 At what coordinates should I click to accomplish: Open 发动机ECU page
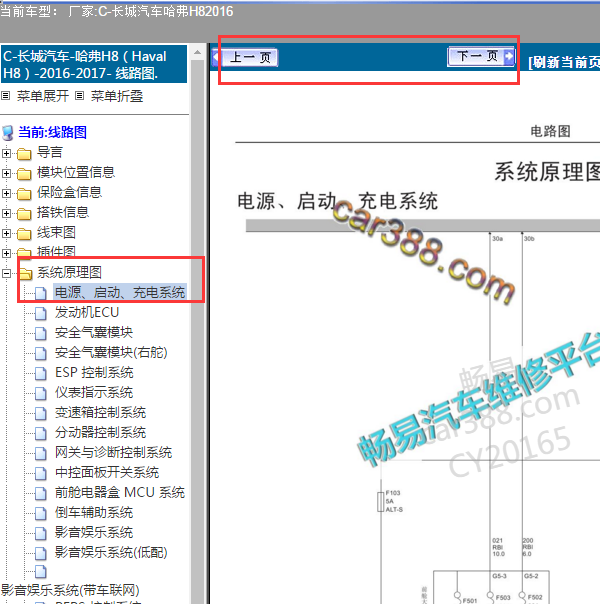click(x=87, y=312)
